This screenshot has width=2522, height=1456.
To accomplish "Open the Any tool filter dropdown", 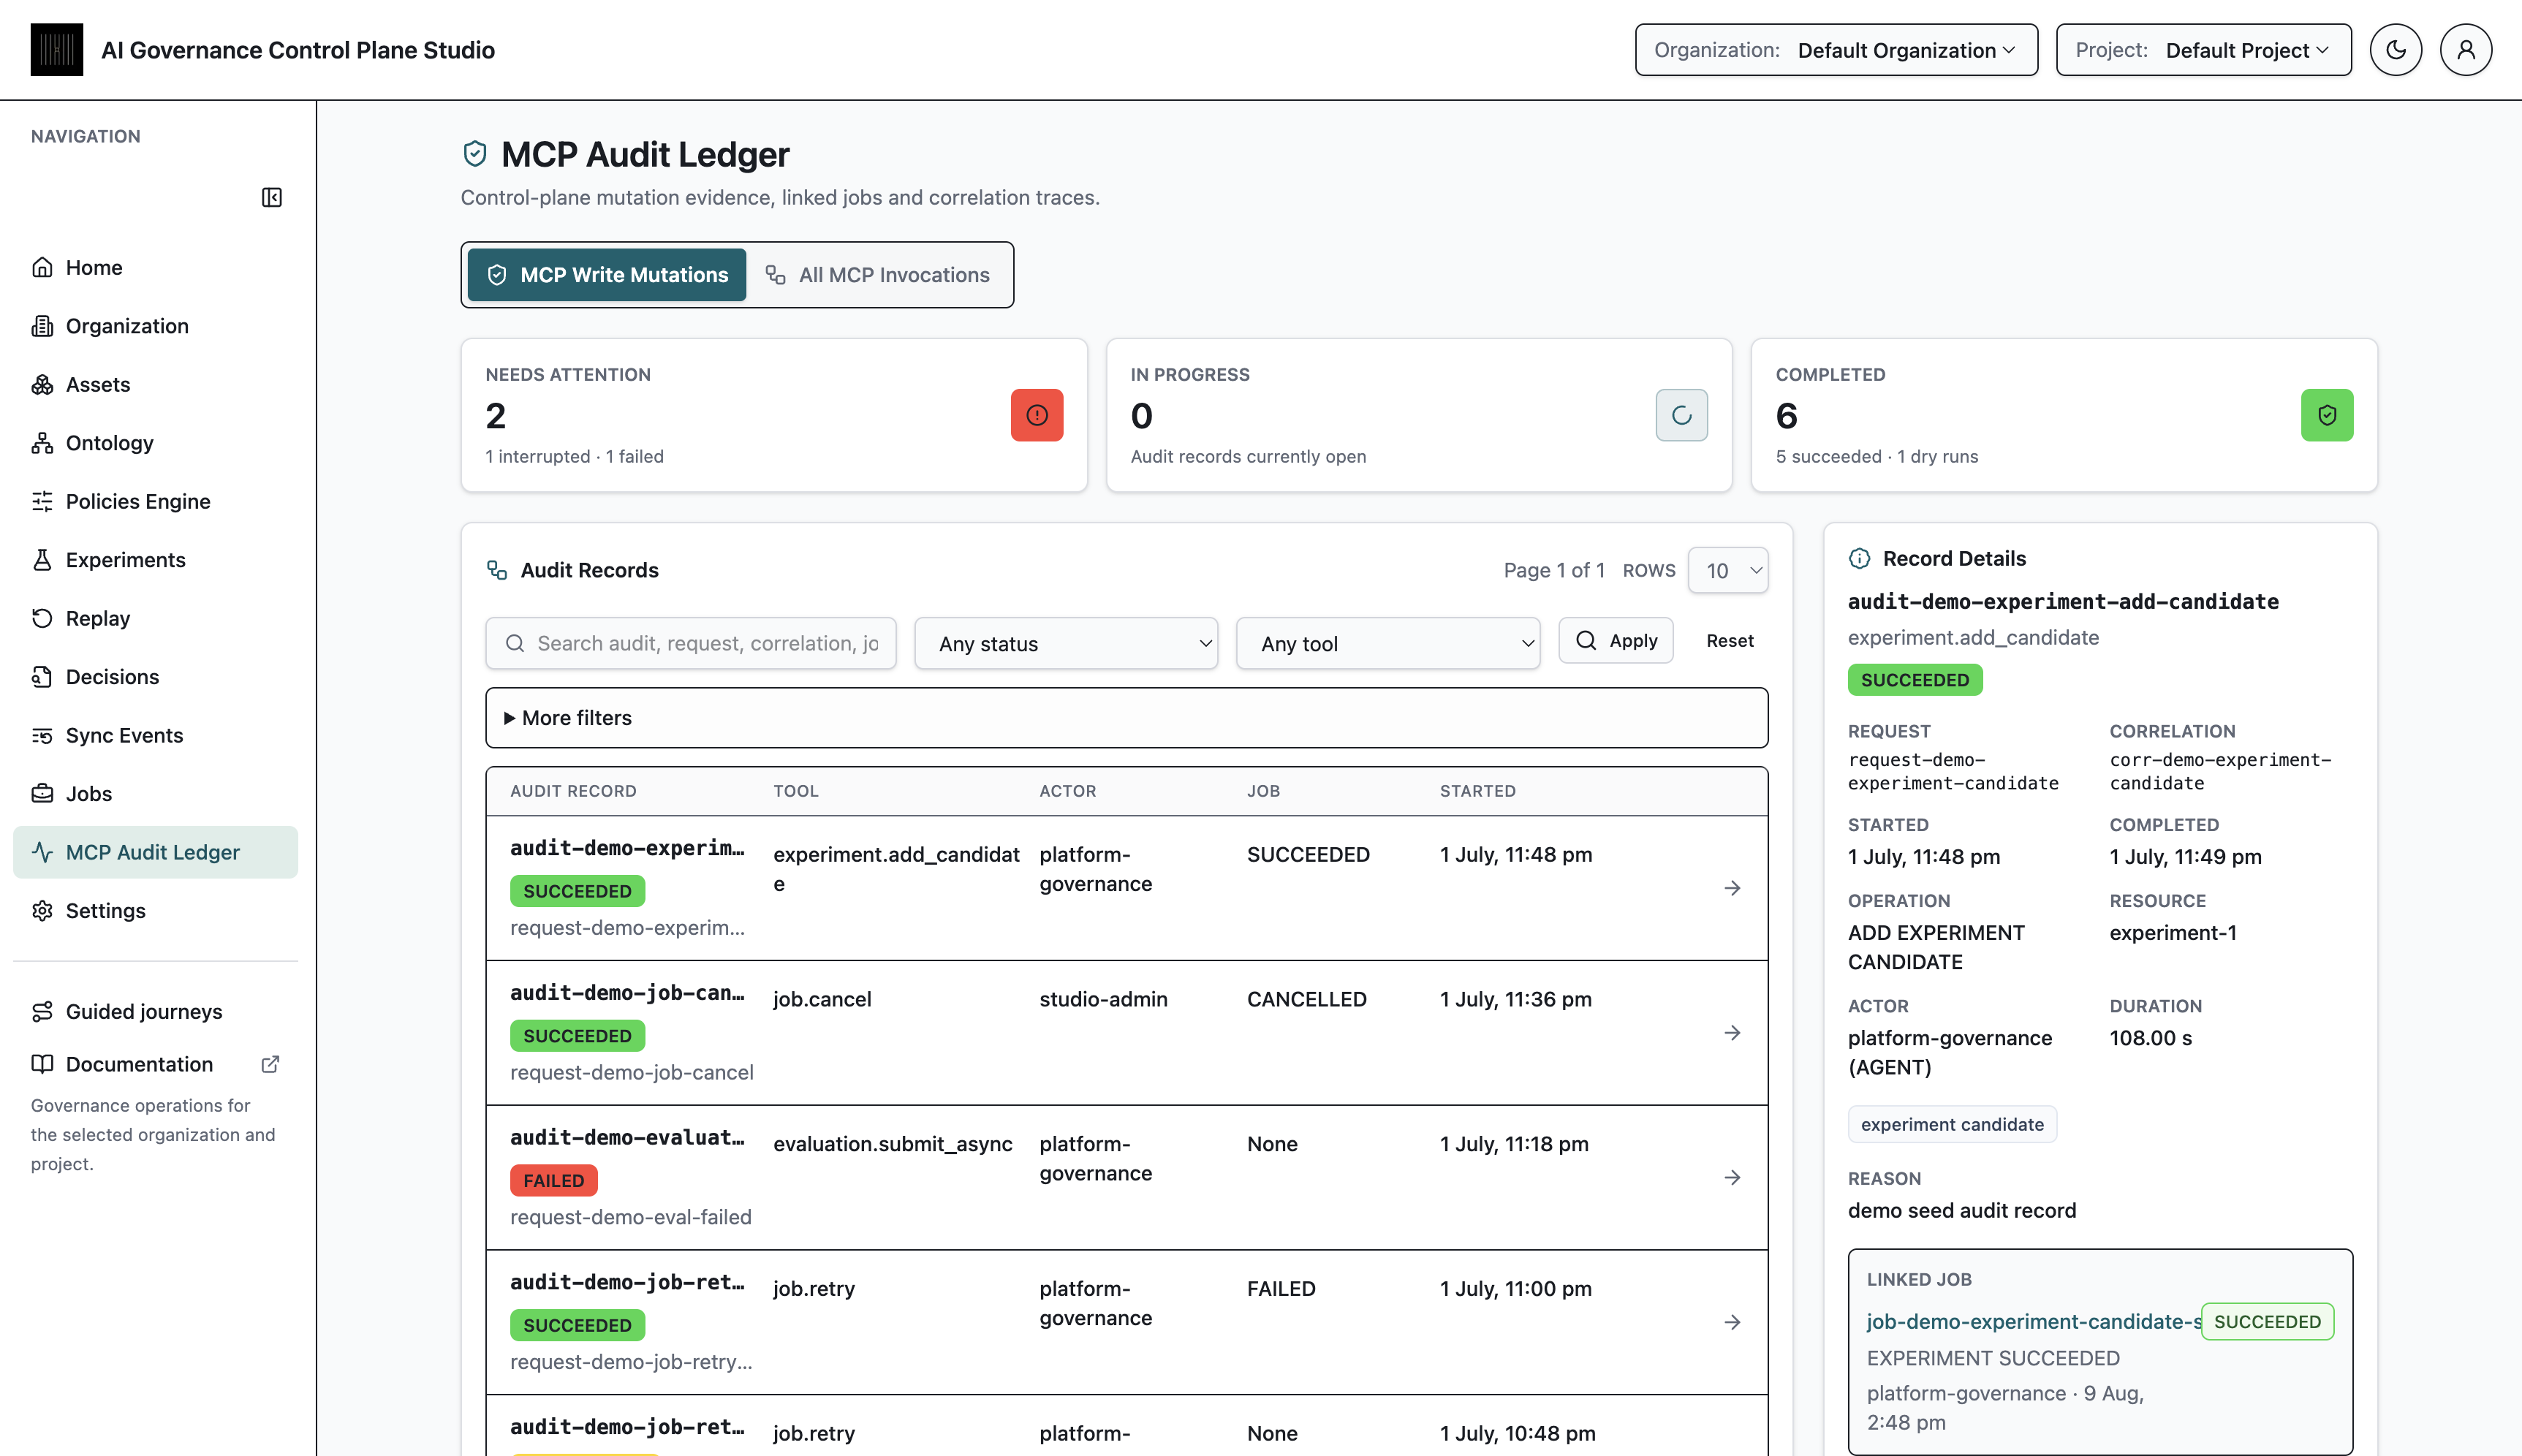I will (1388, 643).
